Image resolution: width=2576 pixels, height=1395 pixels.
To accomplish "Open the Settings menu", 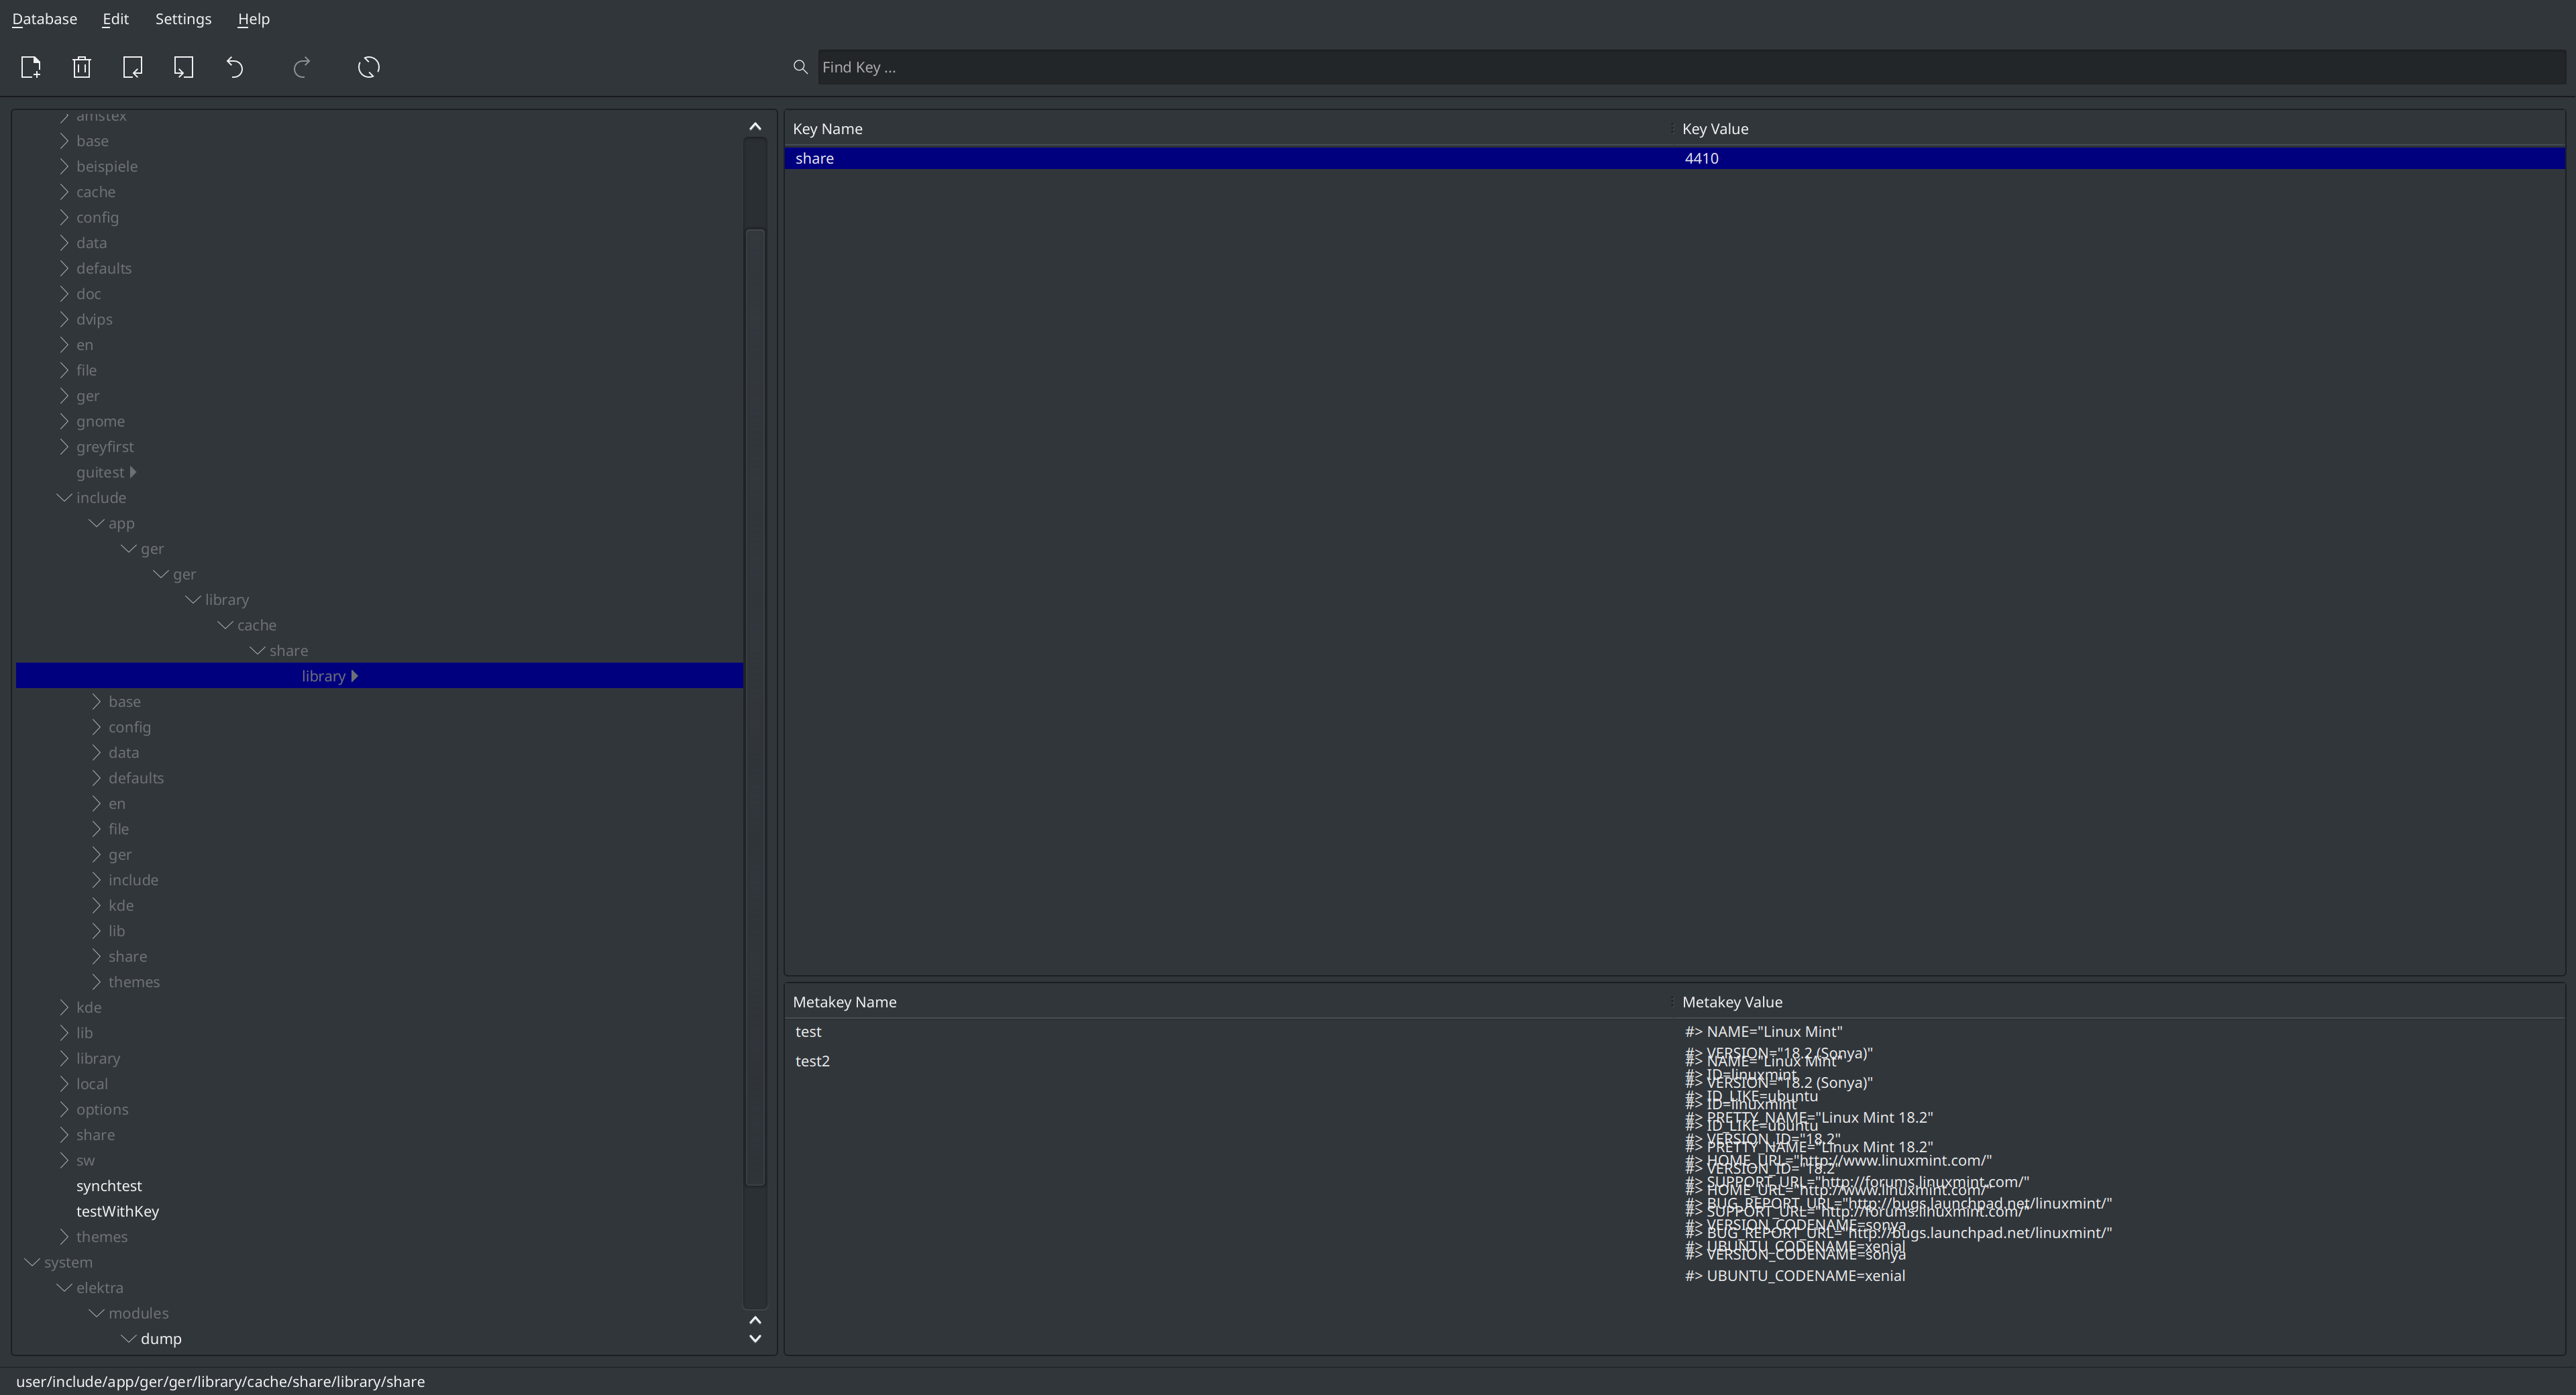I will click(x=183, y=18).
